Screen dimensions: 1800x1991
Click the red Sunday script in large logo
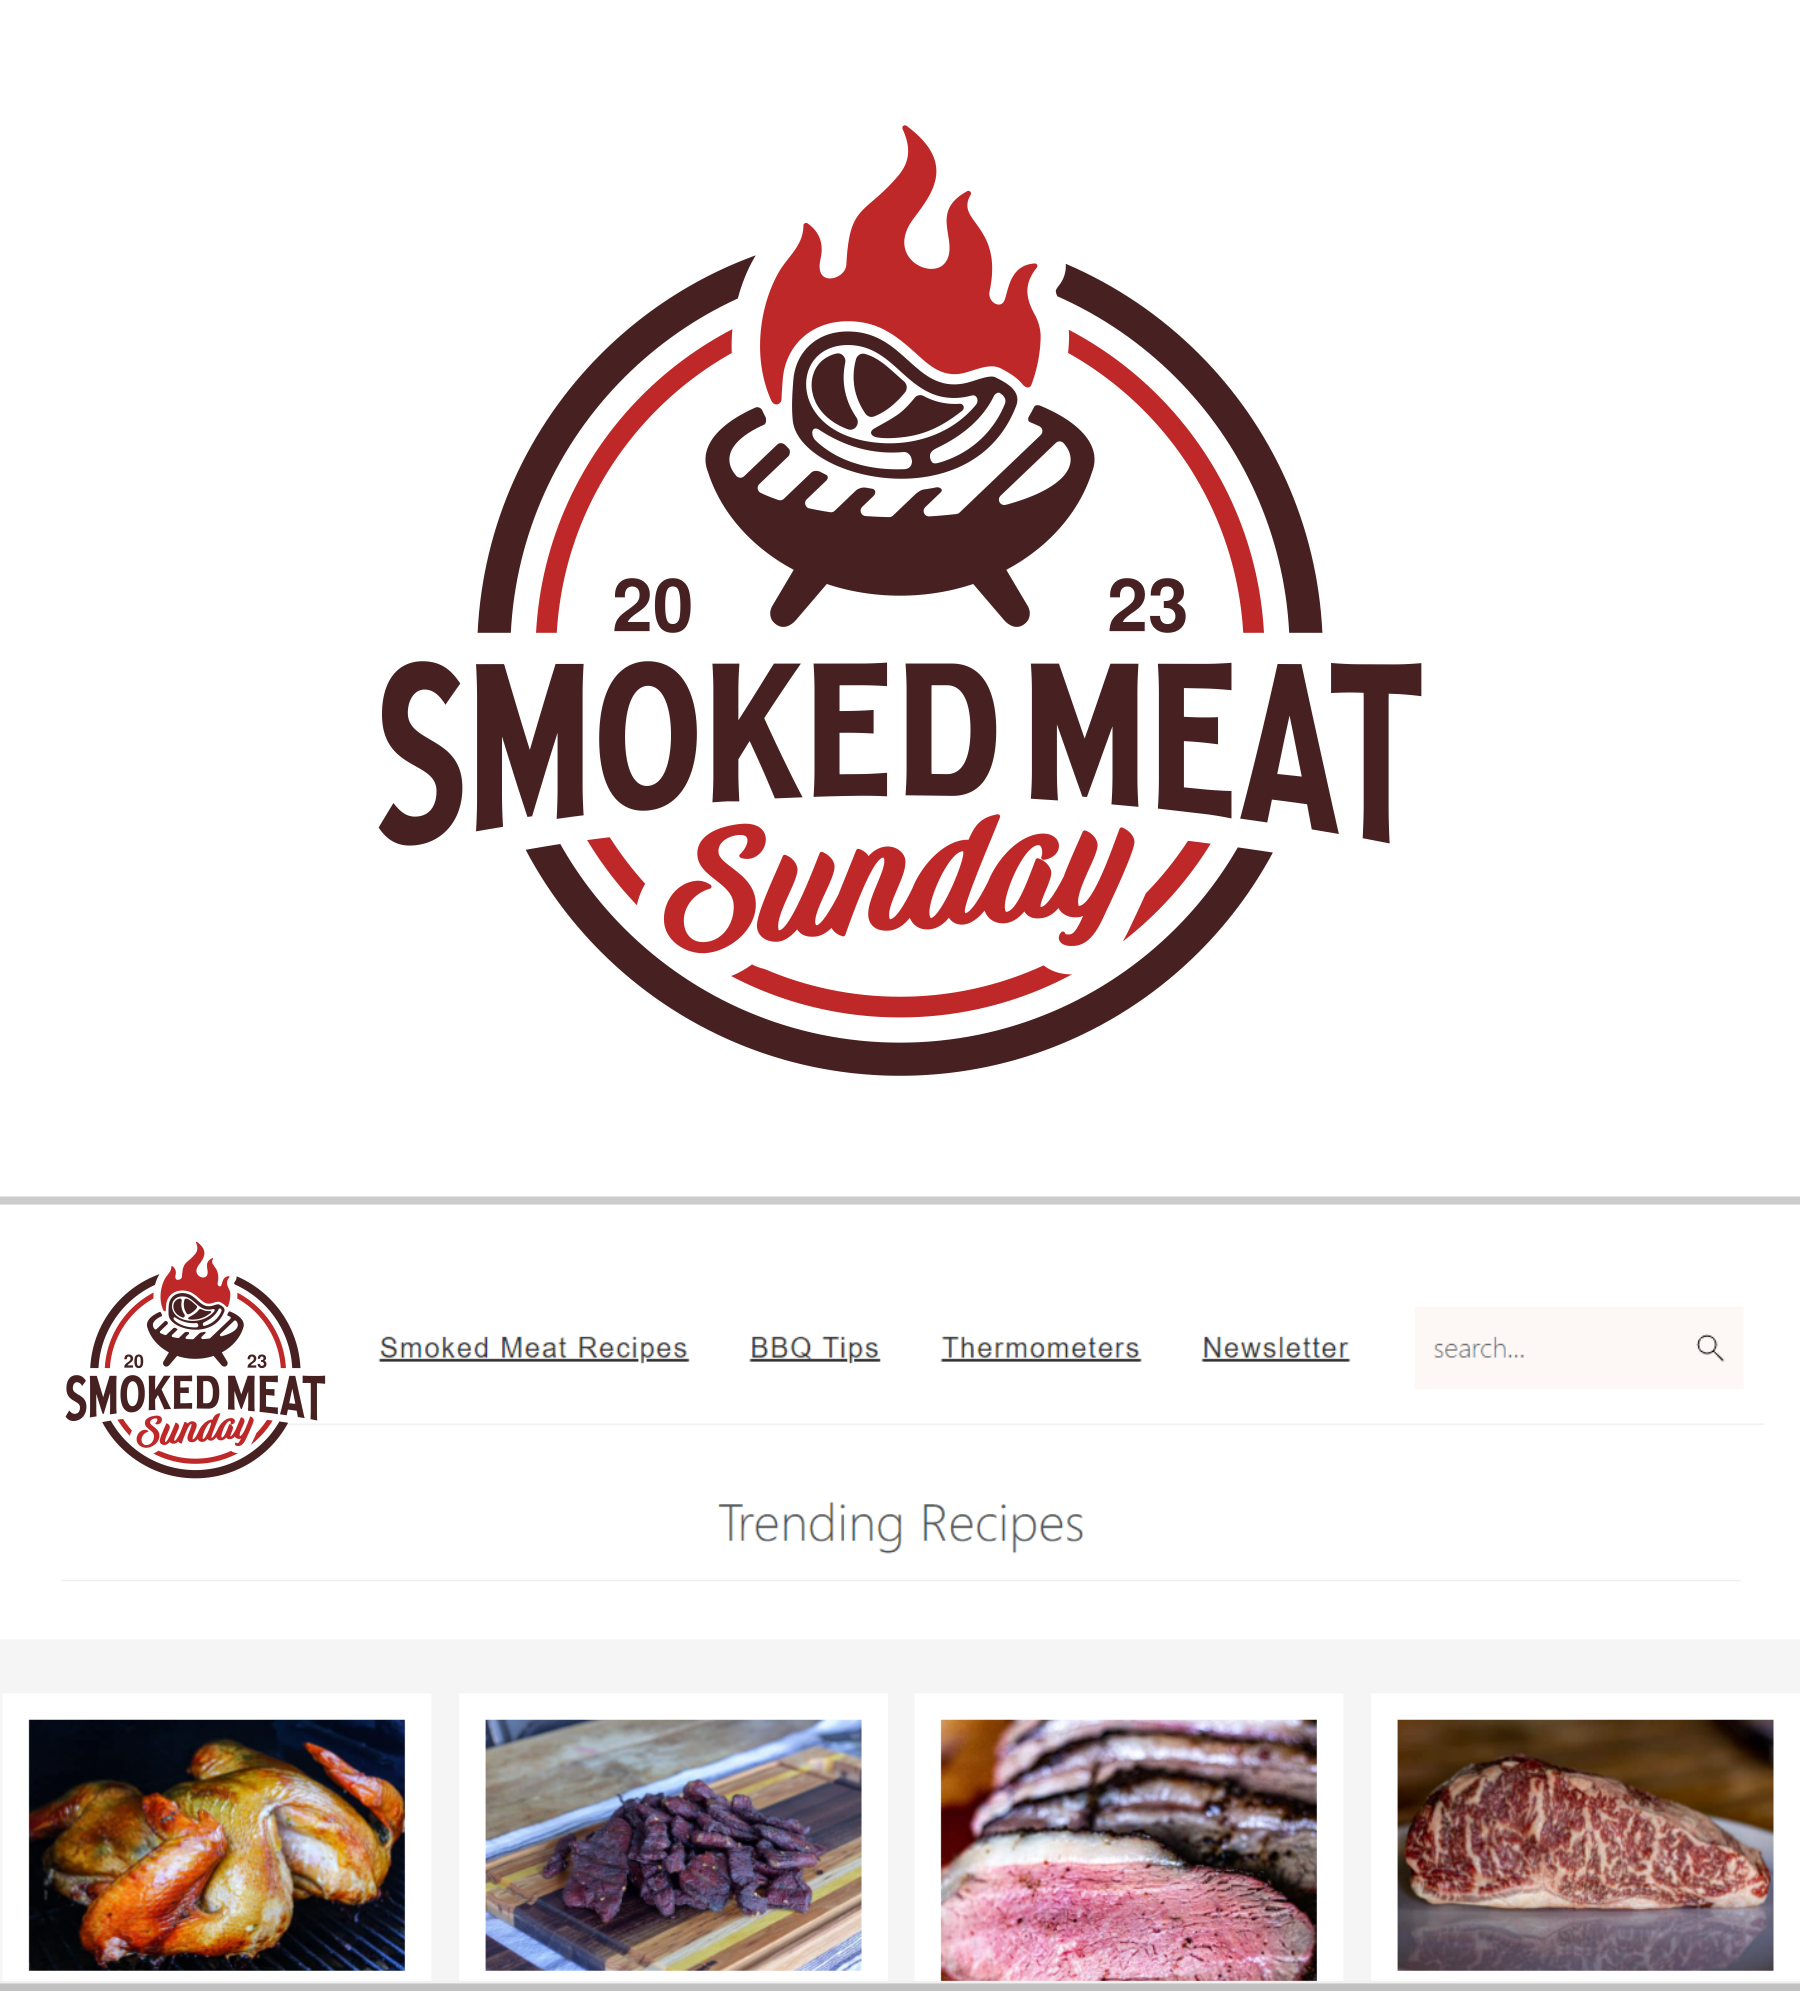pyautogui.click(x=899, y=882)
